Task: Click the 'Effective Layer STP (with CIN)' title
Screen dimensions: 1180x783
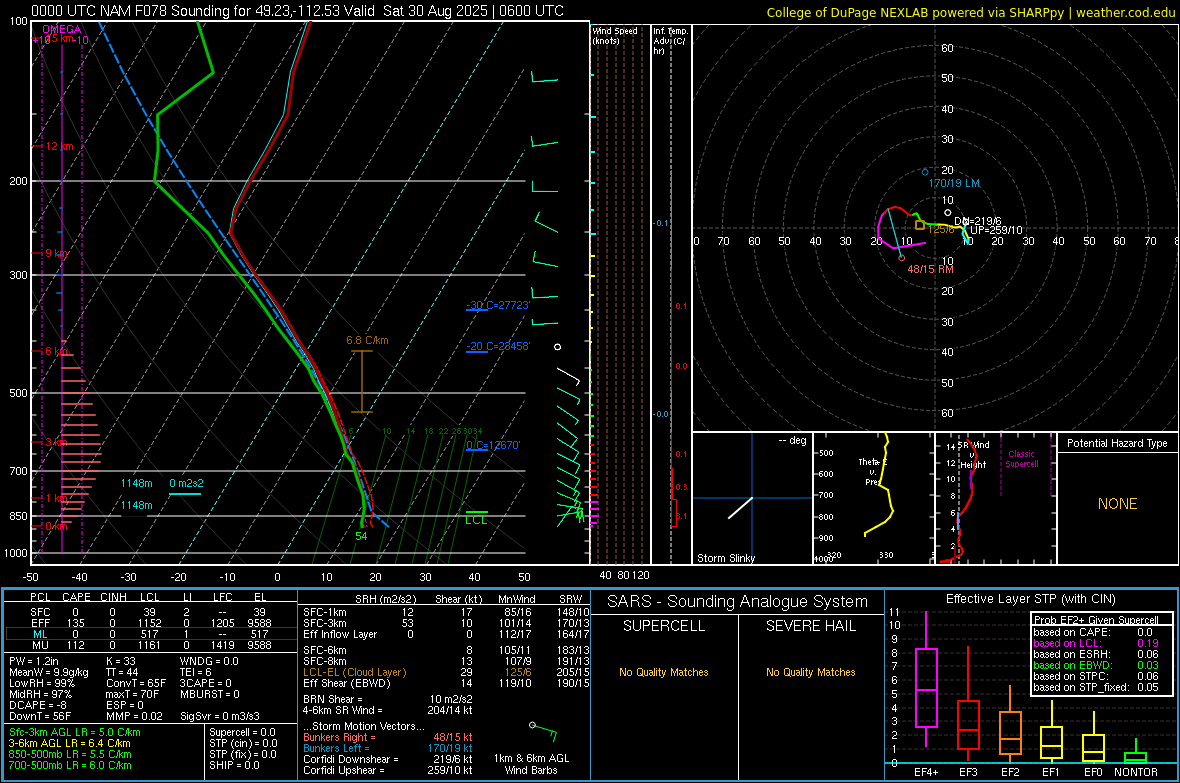Action: click(1030, 599)
